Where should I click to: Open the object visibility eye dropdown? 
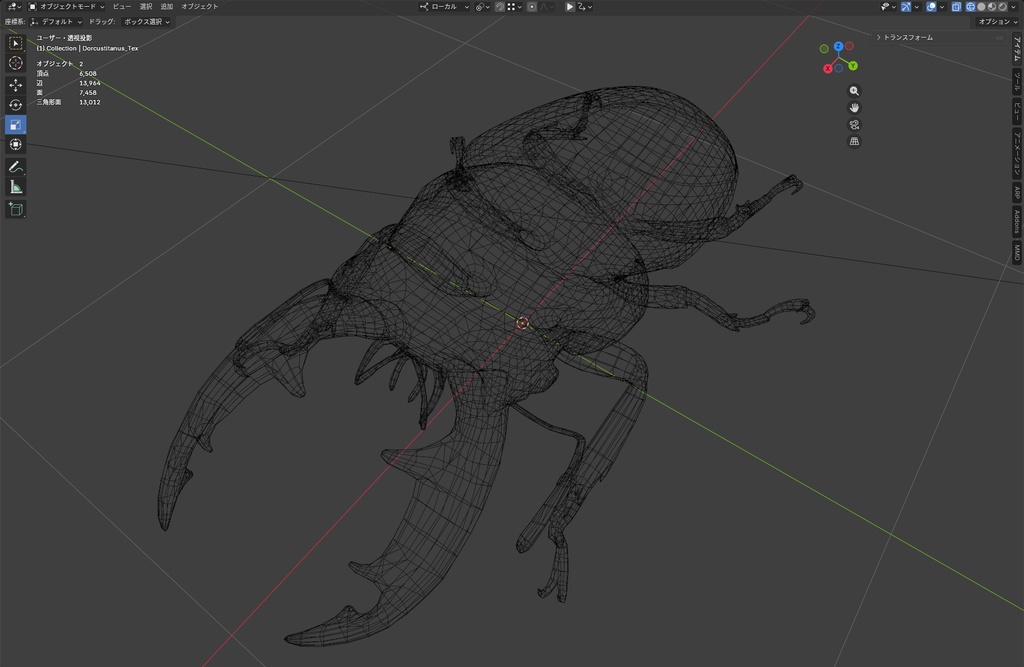point(889,7)
